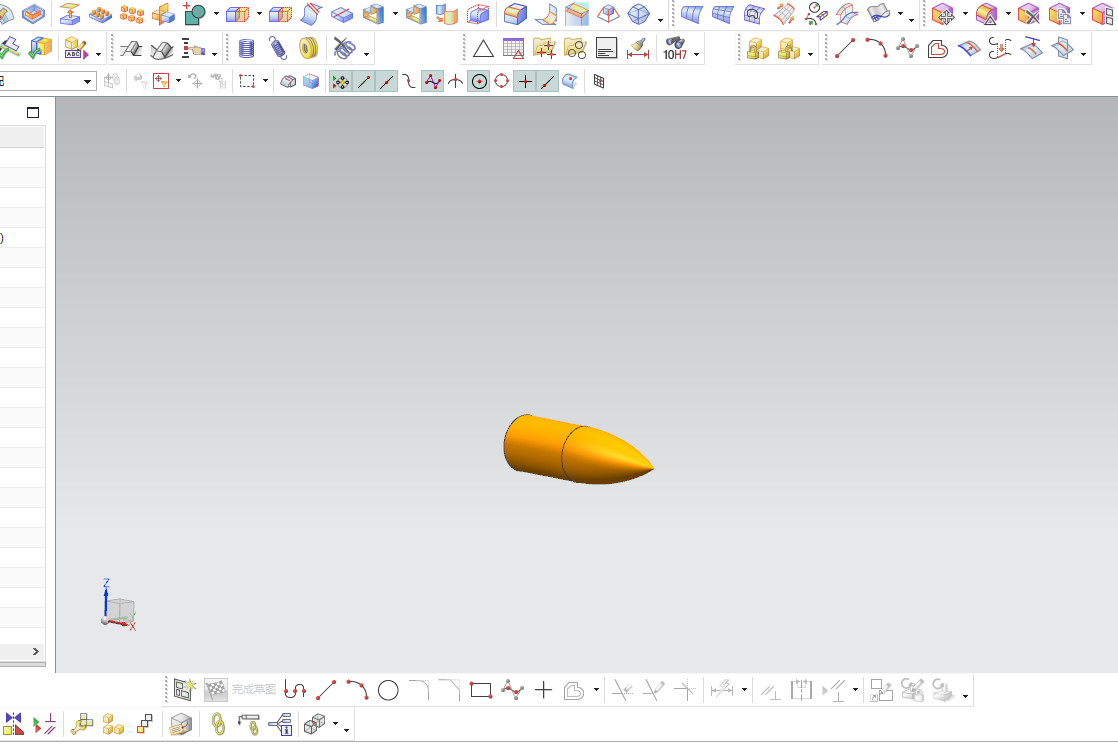Viewport: 1118px width, 744px height.
Task: Toggle the Enable Snap Point button
Action: 341,82
